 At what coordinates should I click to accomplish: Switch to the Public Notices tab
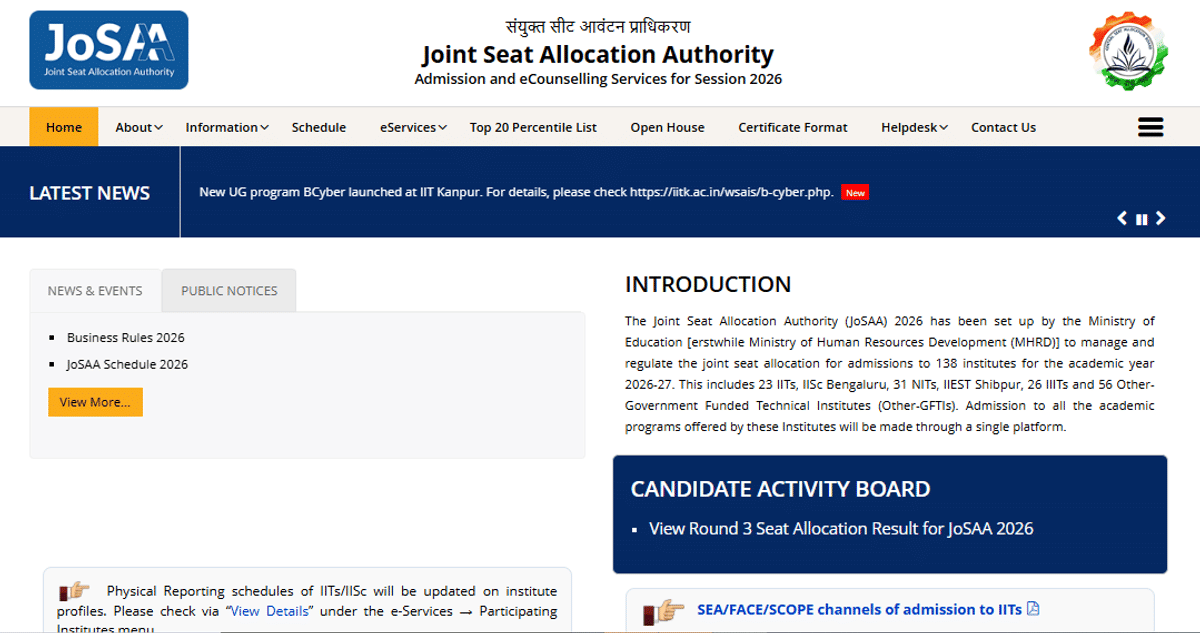click(x=229, y=290)
